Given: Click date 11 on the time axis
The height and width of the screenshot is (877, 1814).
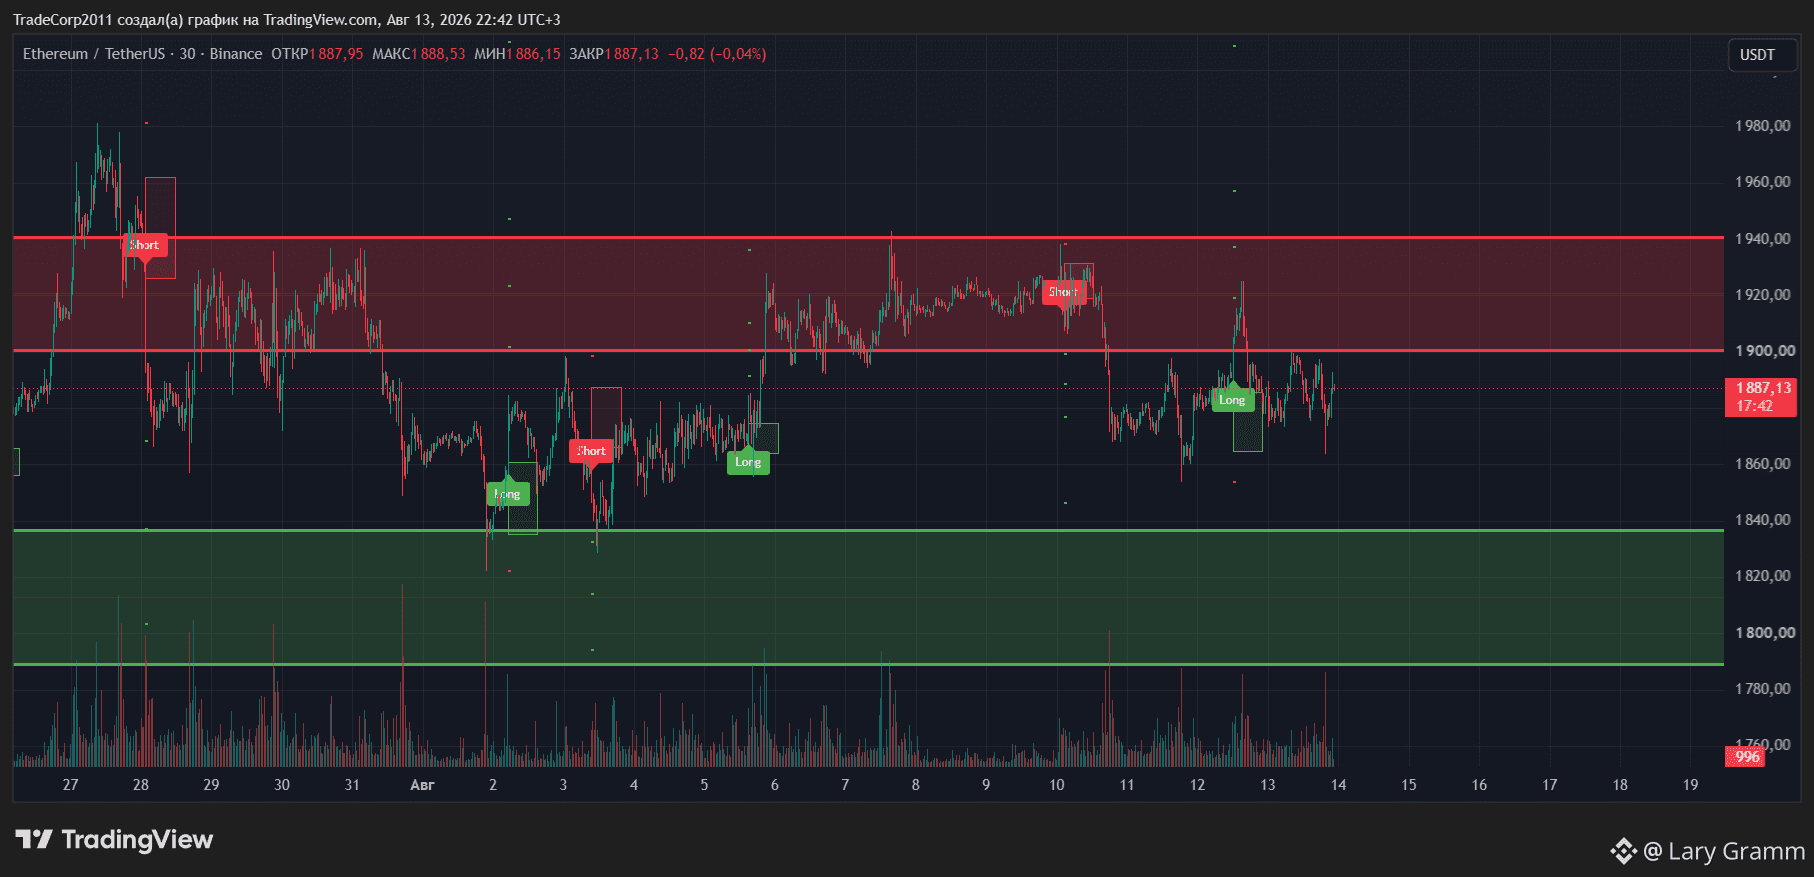Looking at the screenshot, I should point(1127,785).
